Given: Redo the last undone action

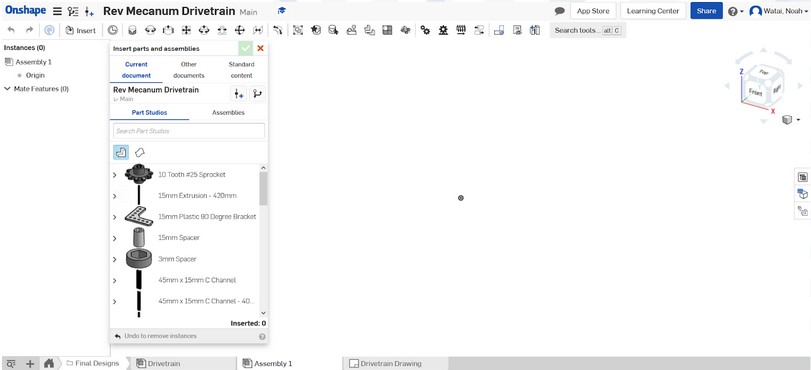Looking at the screenshot, I should [29, 31].
